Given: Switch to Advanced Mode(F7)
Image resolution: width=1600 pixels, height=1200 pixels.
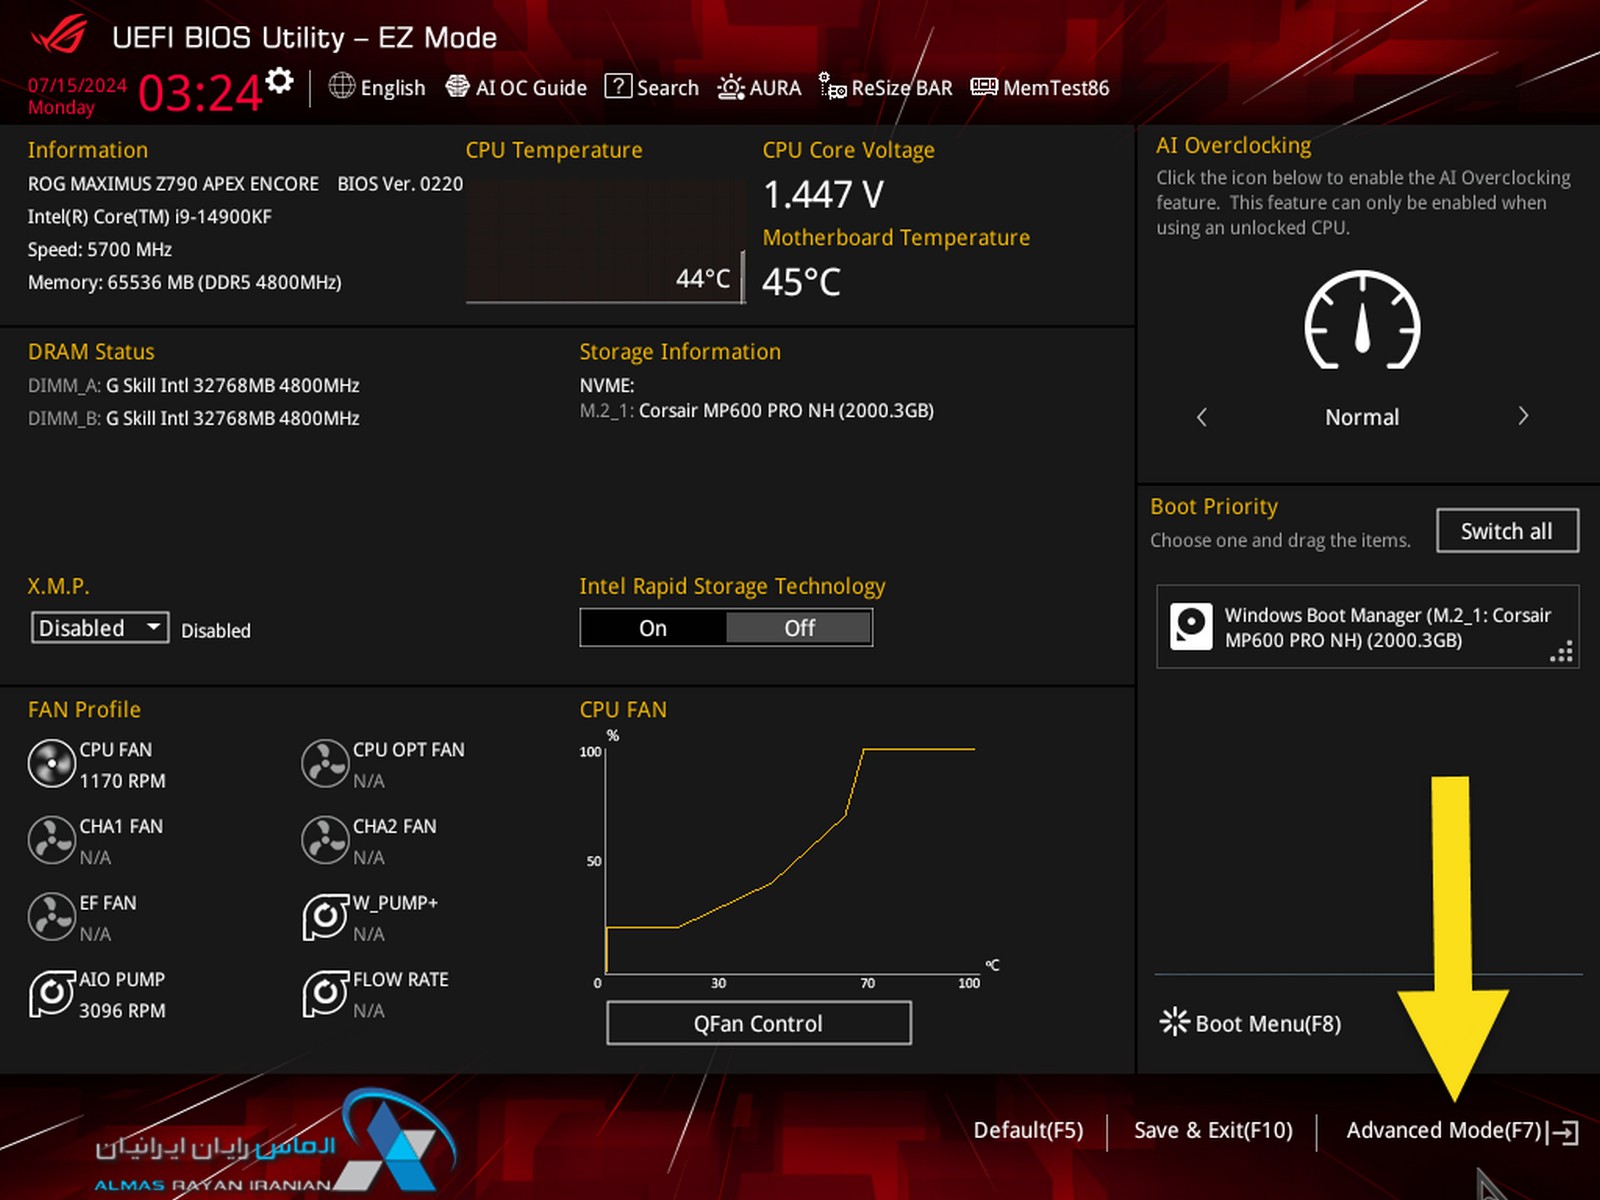Looking at the screenshot, I should pos(1462,1131).
